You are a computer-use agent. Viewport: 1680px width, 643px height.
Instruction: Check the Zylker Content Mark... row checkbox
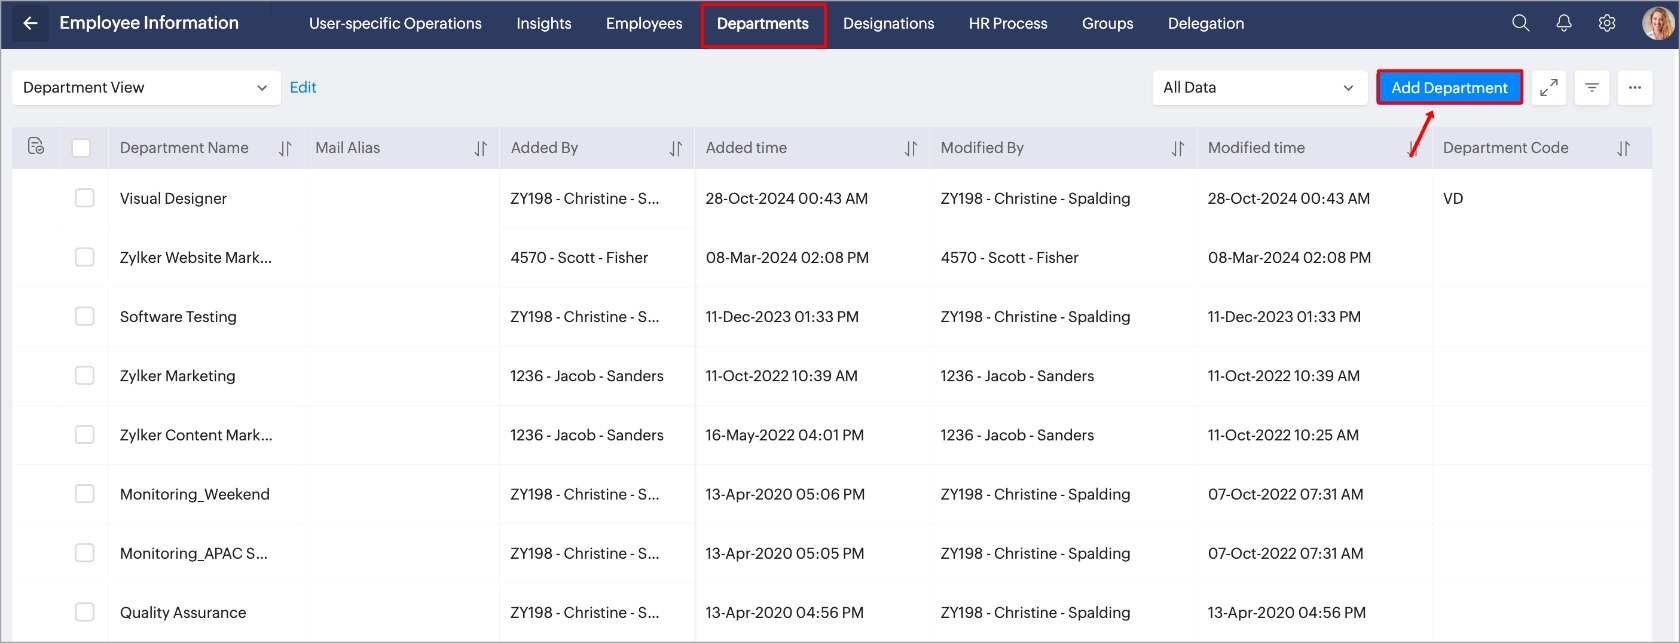point(85,434)
